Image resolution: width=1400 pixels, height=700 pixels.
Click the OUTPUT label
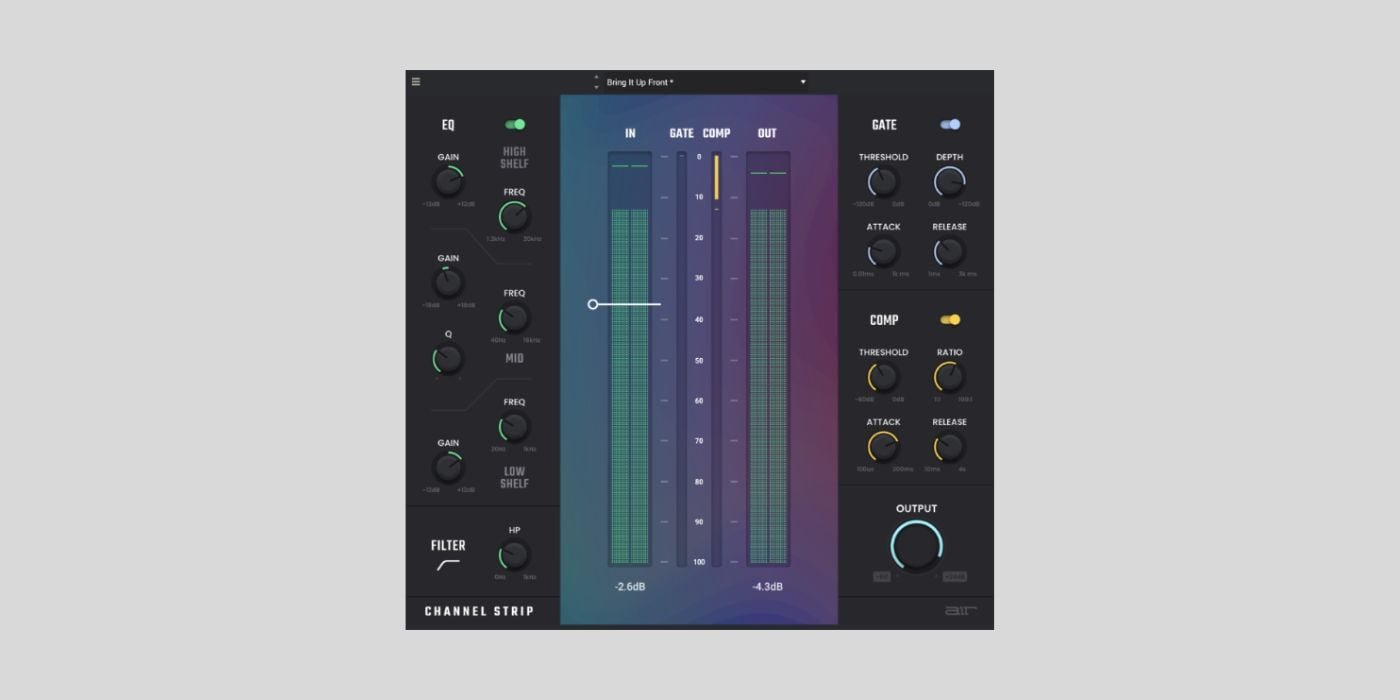point(916,508)
